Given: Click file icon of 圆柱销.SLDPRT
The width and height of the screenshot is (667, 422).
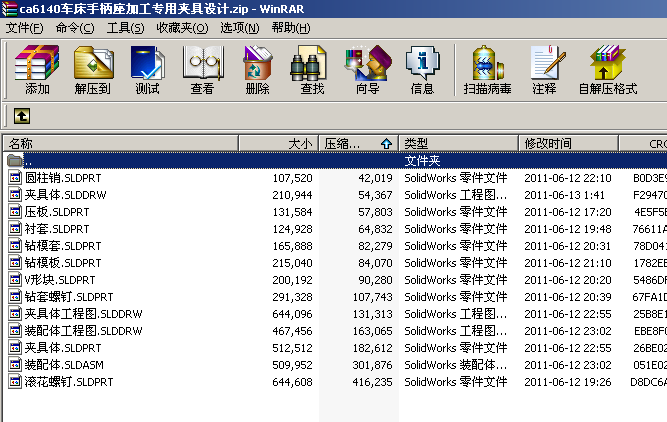Looking at the screenshot, I should pos(15,177).
